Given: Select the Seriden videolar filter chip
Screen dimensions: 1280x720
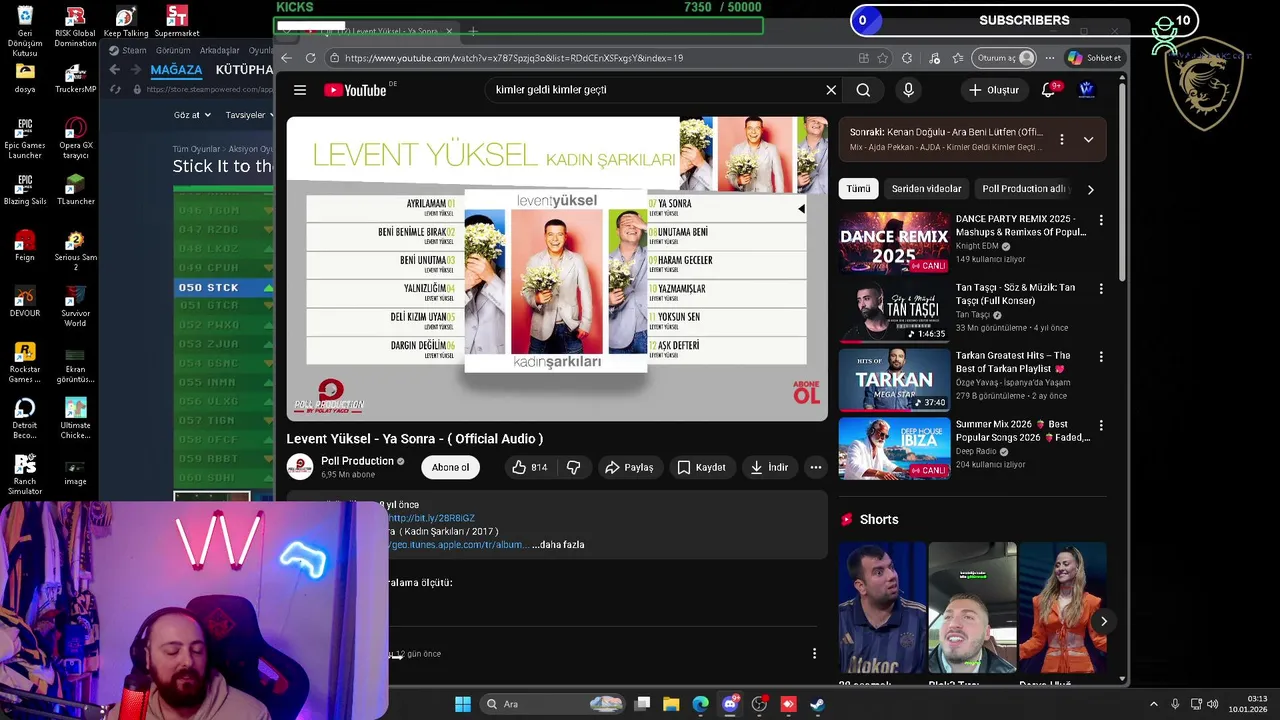Looking at the screenshot, I should coord(926,189).
